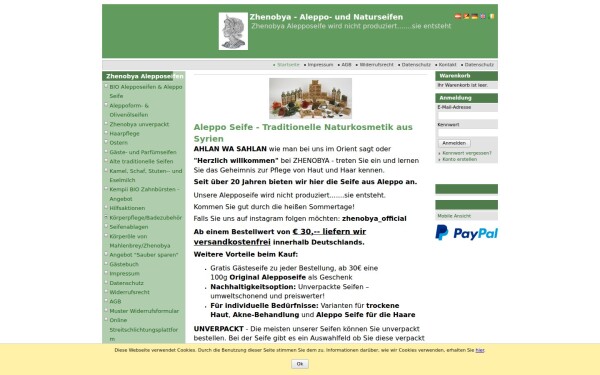This screenshot has height=375, width=600.
Task: Go to the Startseite menu item
Action: tap(288, 65)
